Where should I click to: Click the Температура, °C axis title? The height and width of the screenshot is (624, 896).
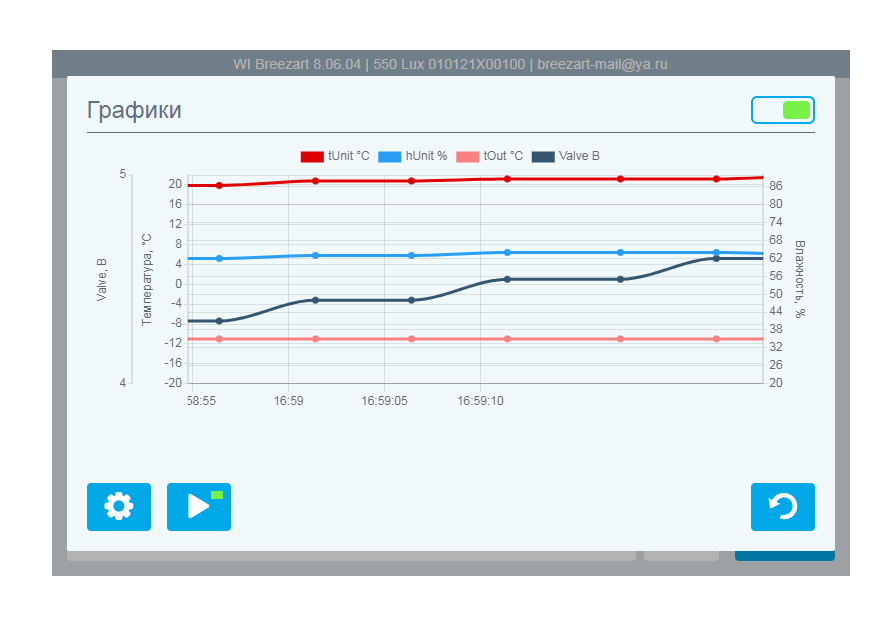[x=146, y=279]
